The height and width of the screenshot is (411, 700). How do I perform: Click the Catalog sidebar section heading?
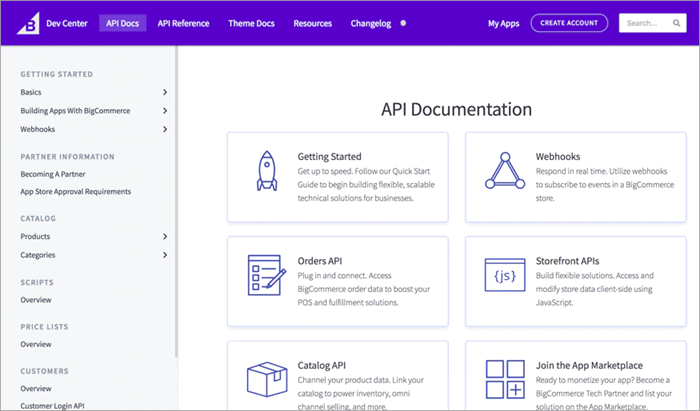pos(38,219)
